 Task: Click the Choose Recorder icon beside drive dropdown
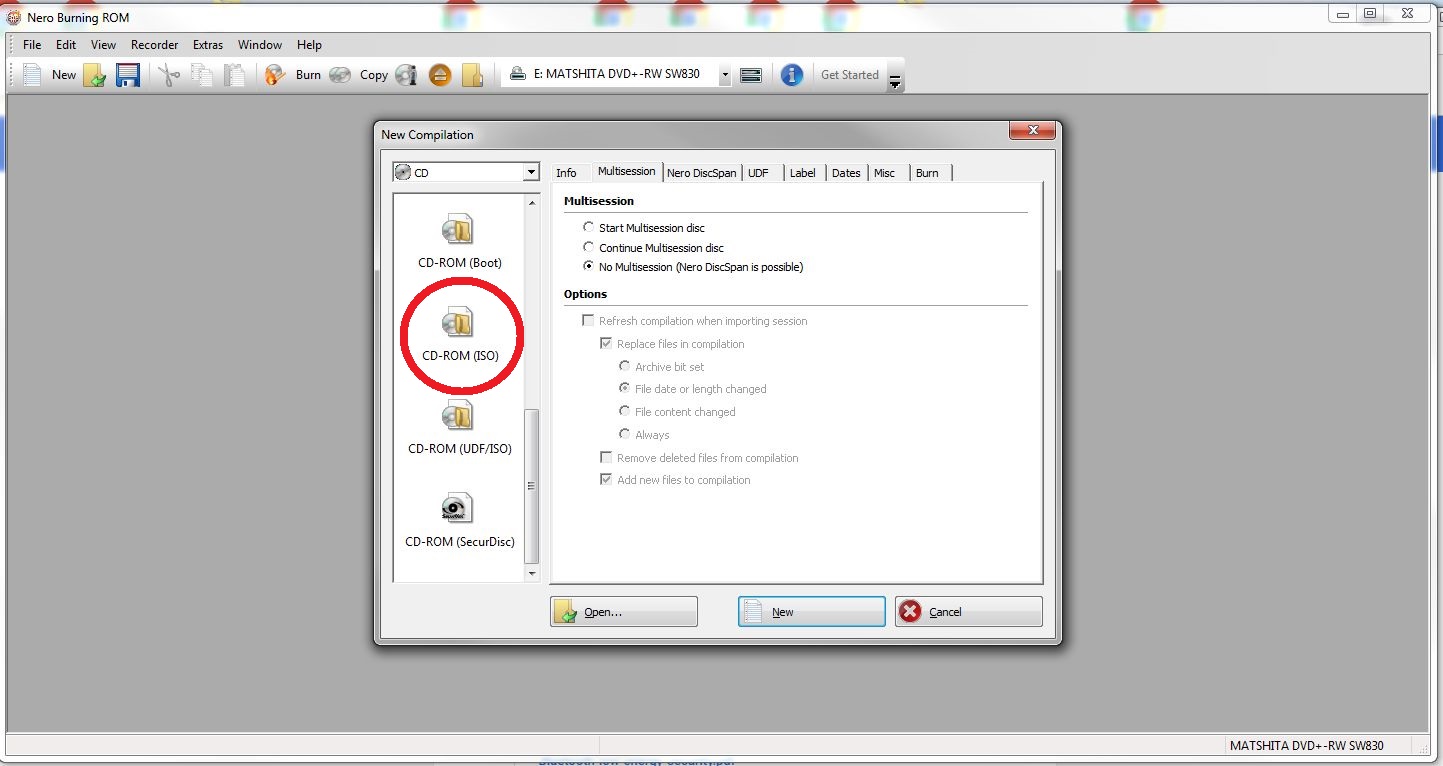(x=752, y=75)
